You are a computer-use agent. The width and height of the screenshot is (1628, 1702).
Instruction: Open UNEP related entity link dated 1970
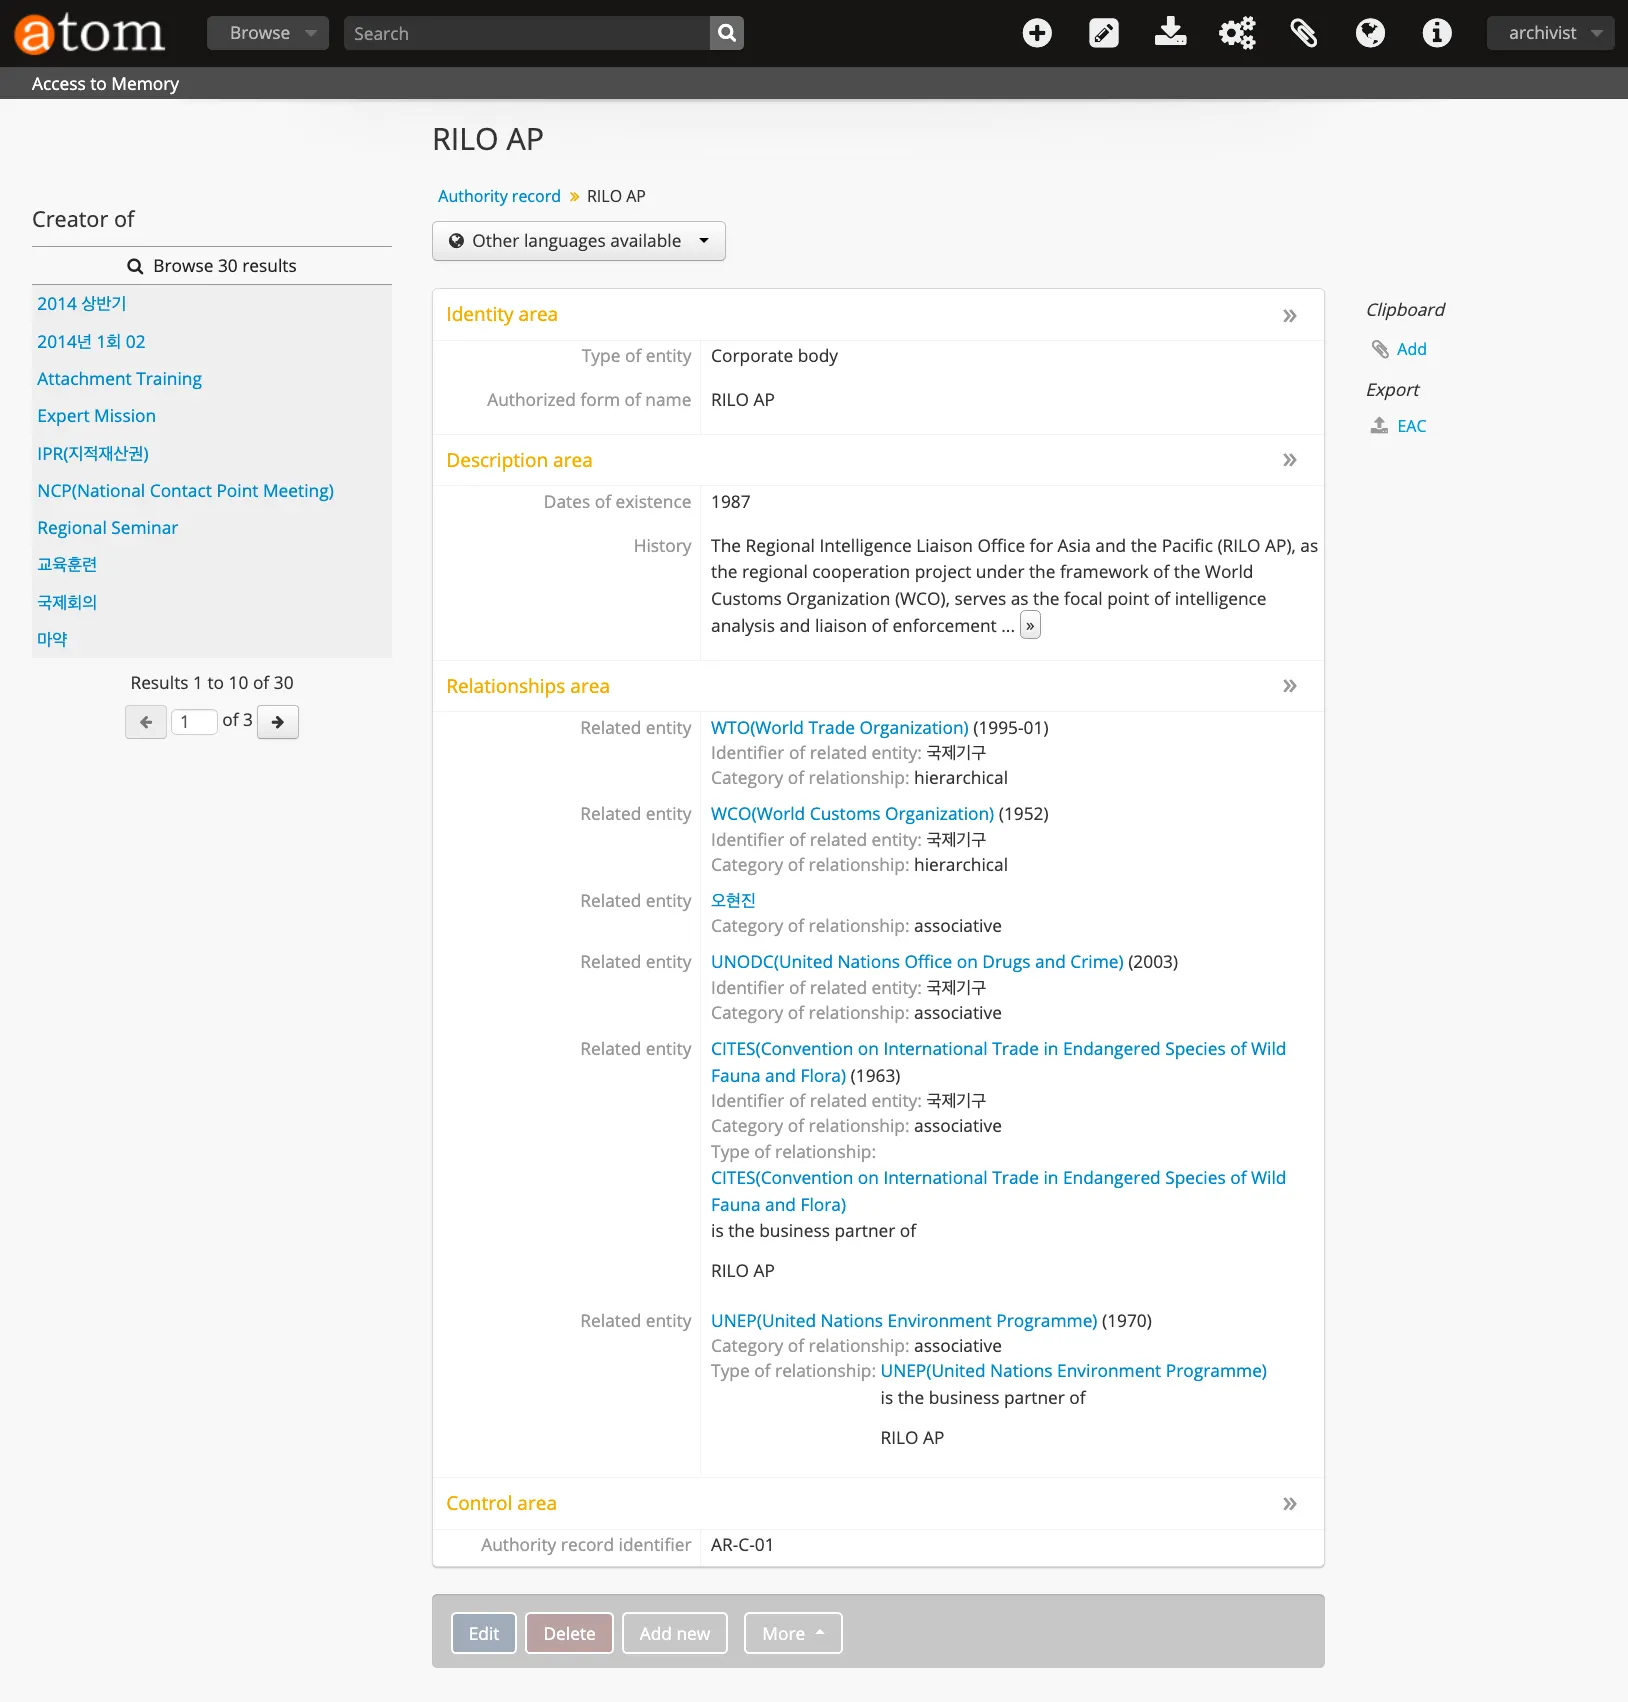(904, 1321)
